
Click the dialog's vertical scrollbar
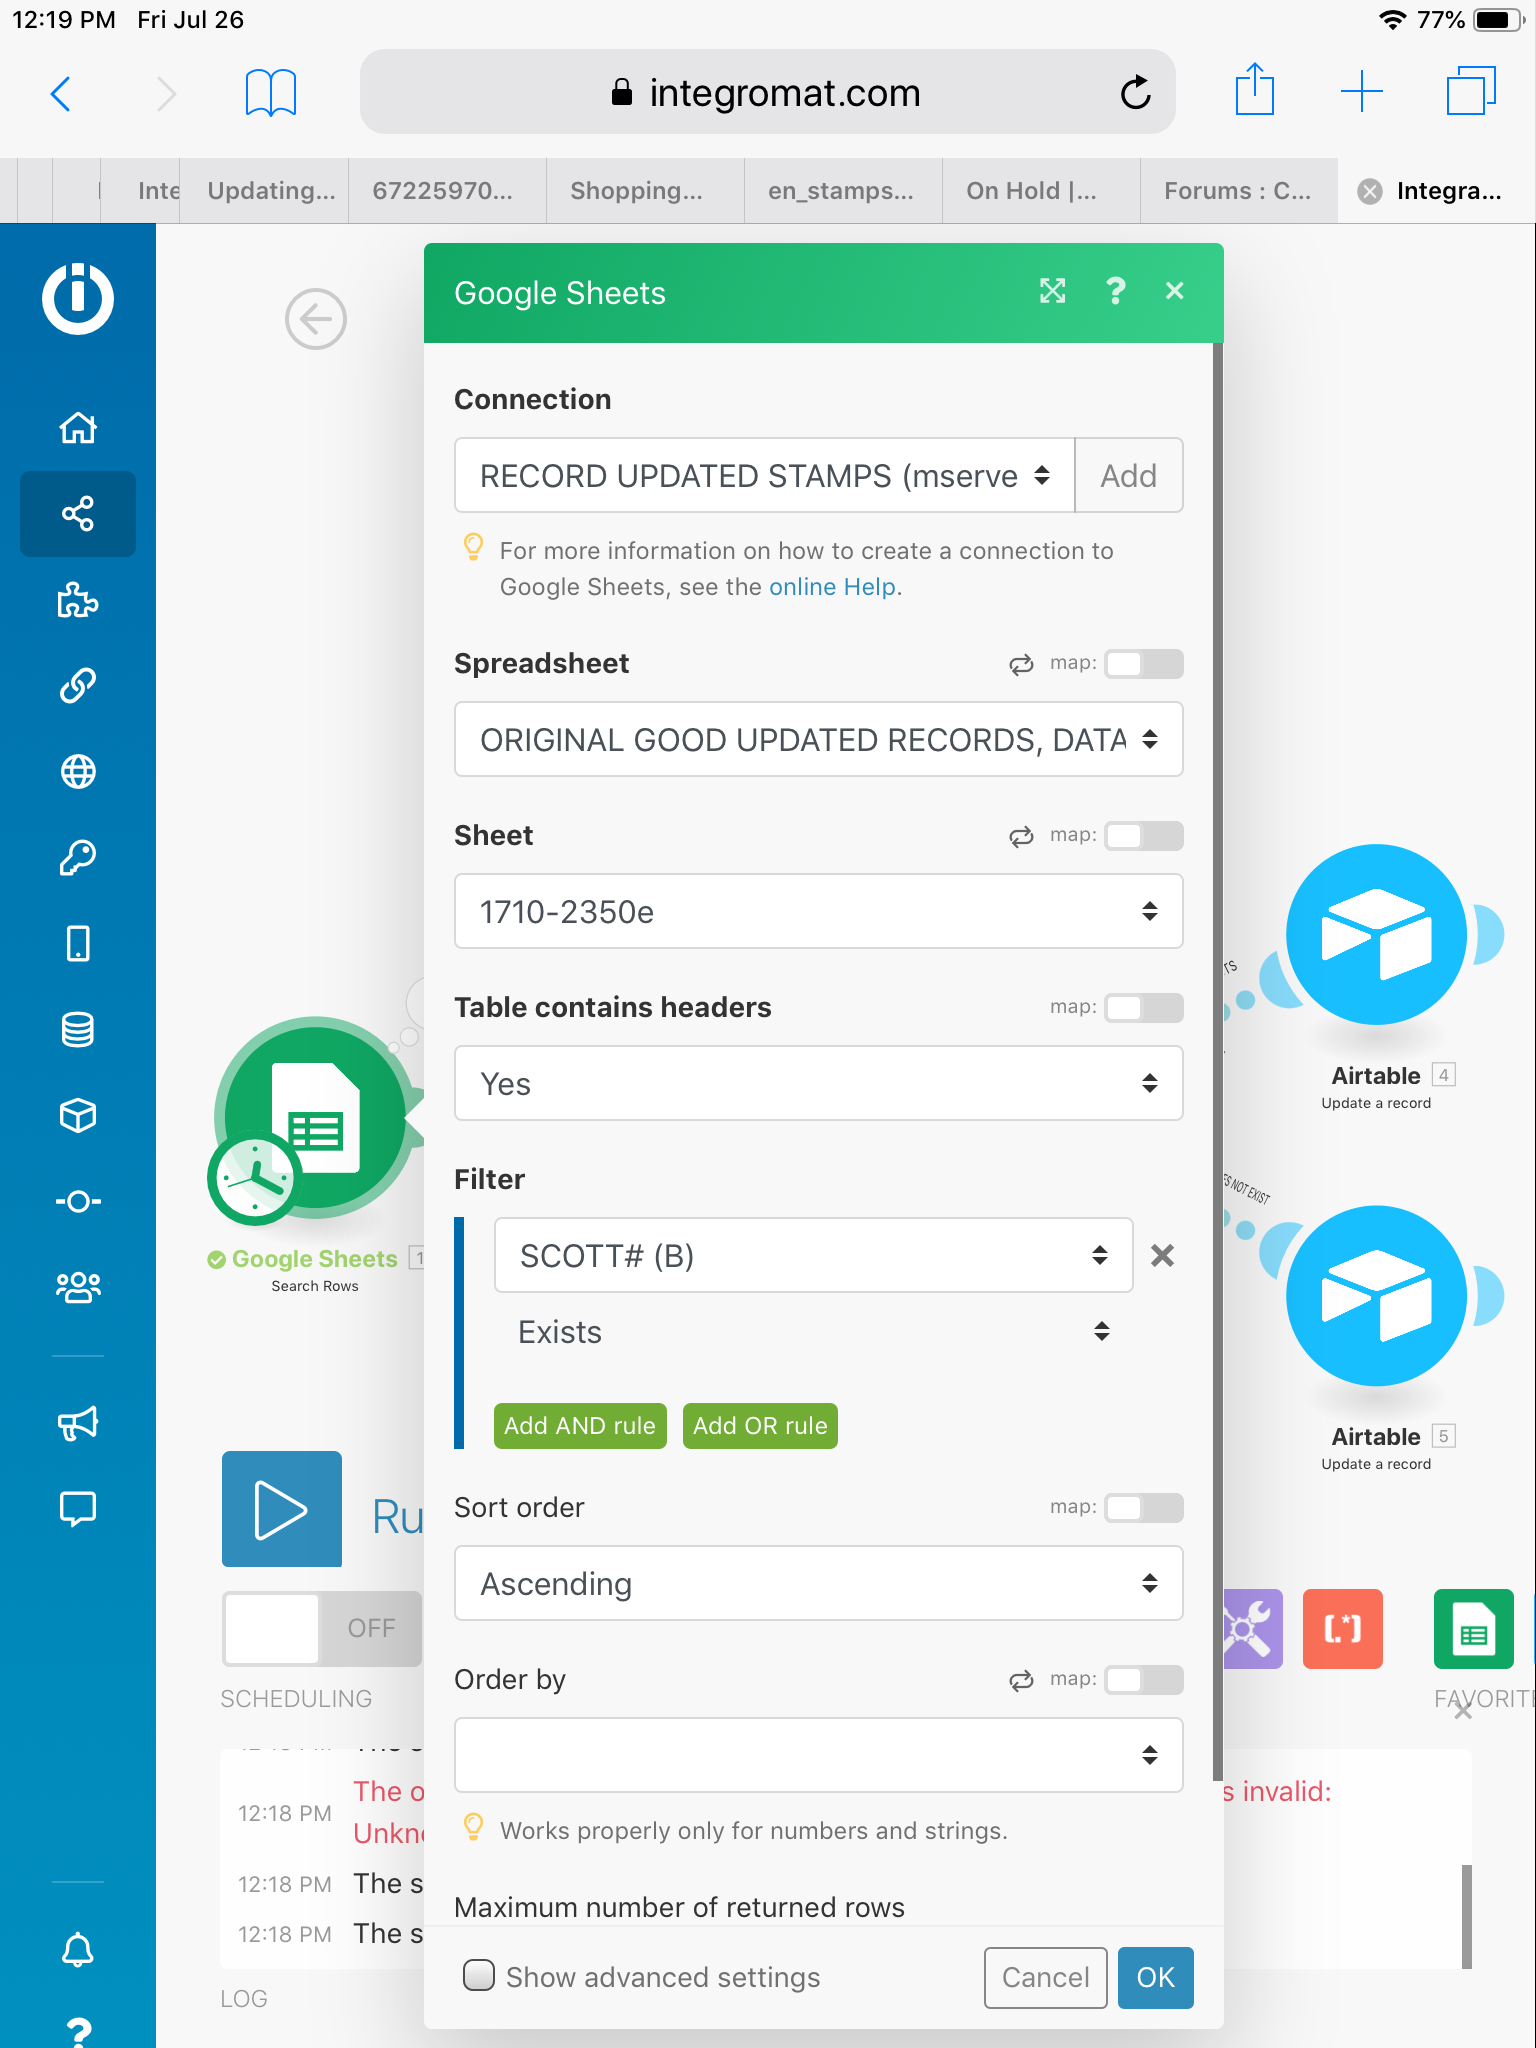tap(1218, 1060)
